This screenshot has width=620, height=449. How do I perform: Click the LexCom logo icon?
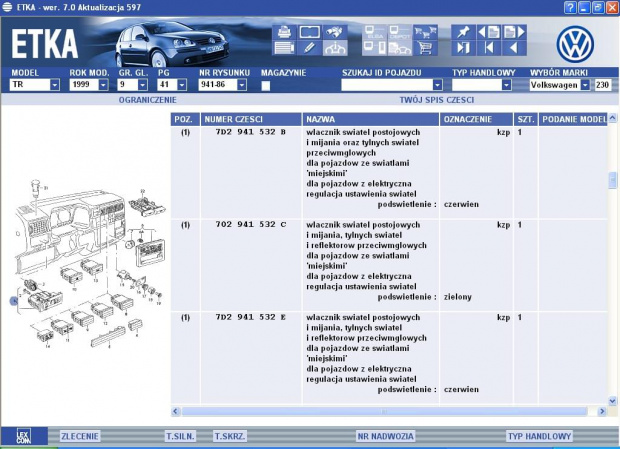24,436
